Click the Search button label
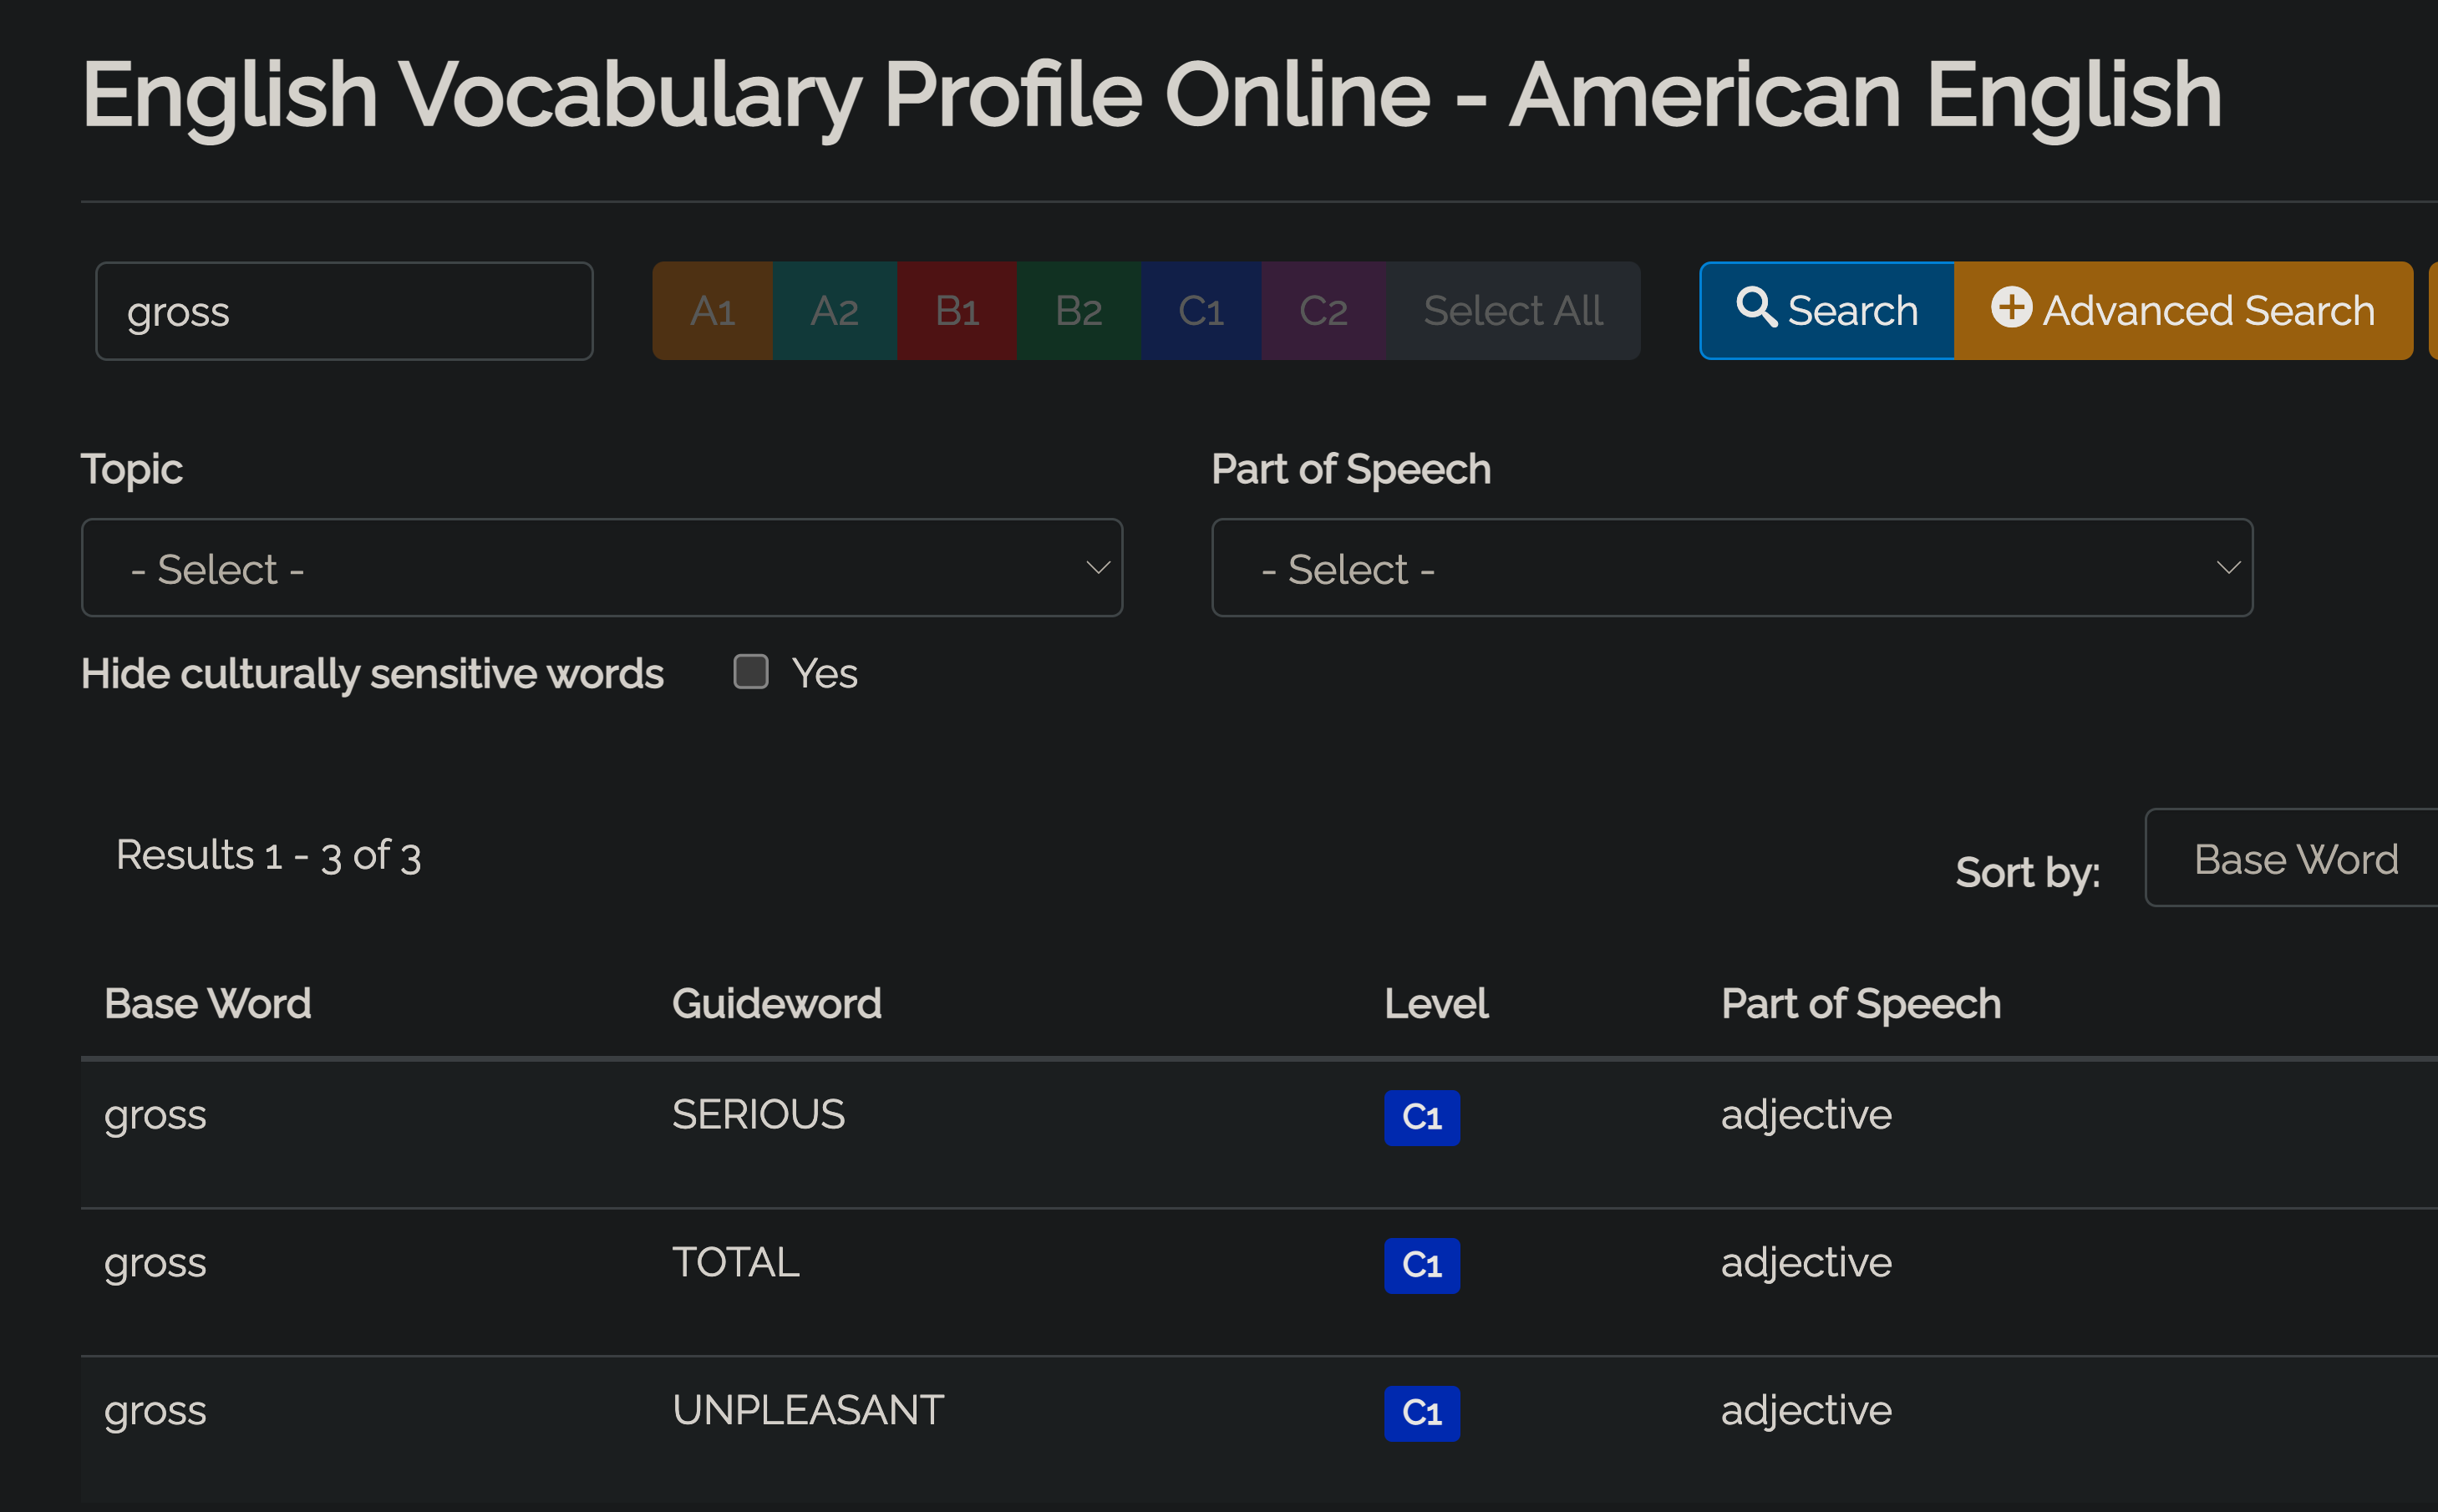This screenshot has height=1512, width=2438. (1853, 311)
